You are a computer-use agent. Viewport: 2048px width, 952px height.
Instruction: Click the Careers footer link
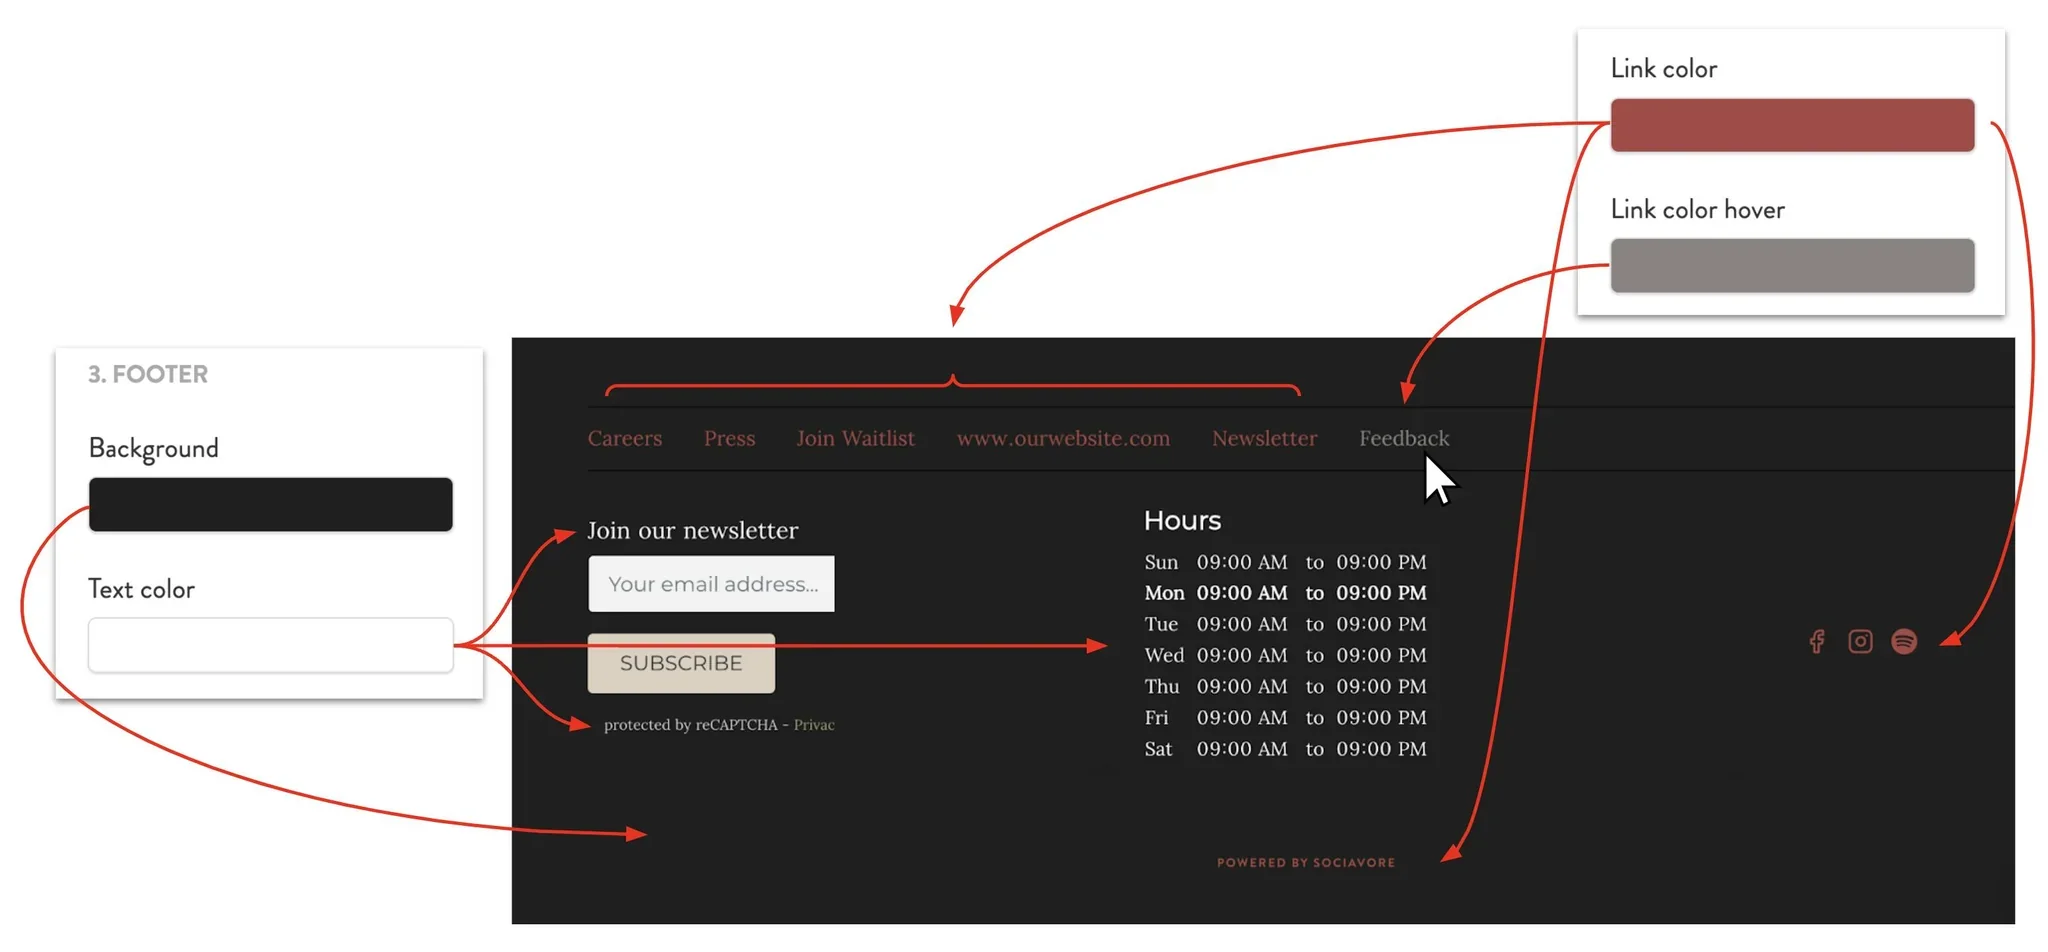point(625,438)
